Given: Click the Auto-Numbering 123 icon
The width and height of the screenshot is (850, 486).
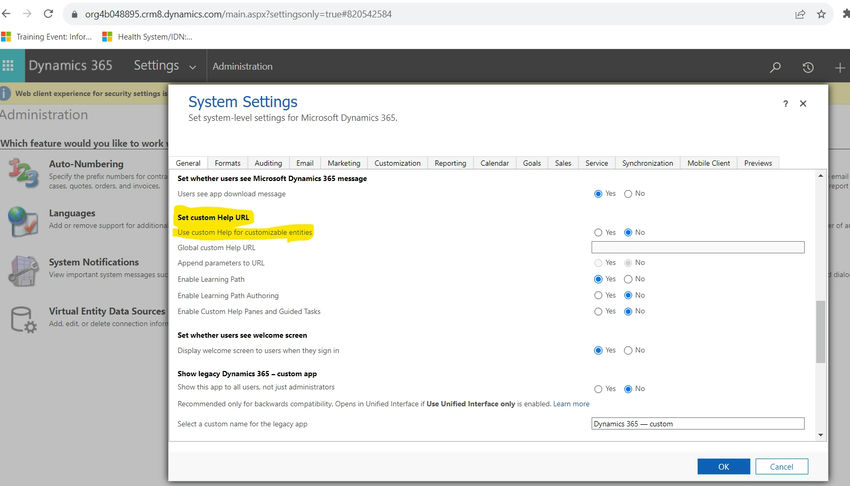Looking at the screenshot, I should tap(23, 173).
